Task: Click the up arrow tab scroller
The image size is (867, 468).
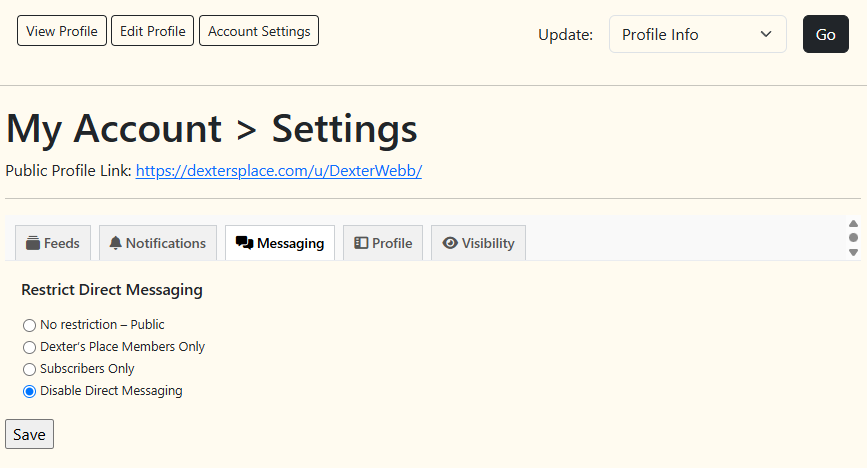Action: pos(853,223)
